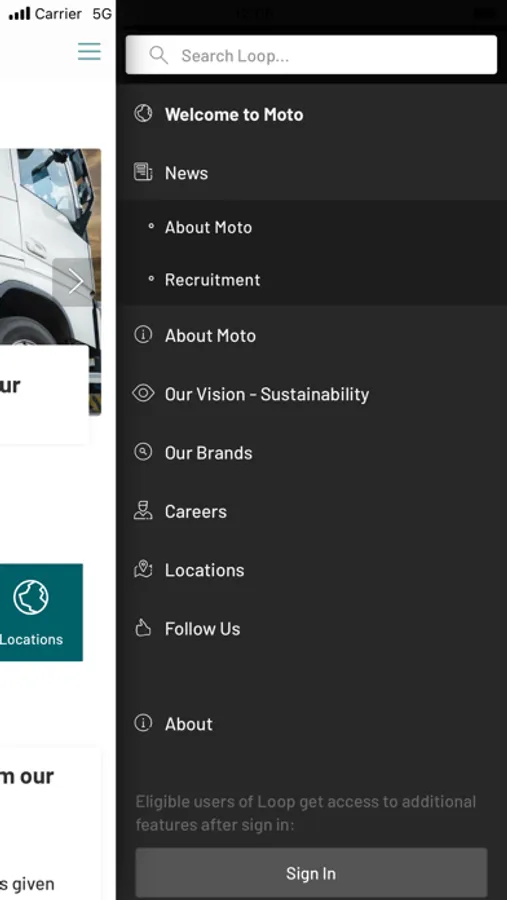This screenshot has width=507, height=900.
Task: Advance carousel with the right arrow
Action: point(76,282)
